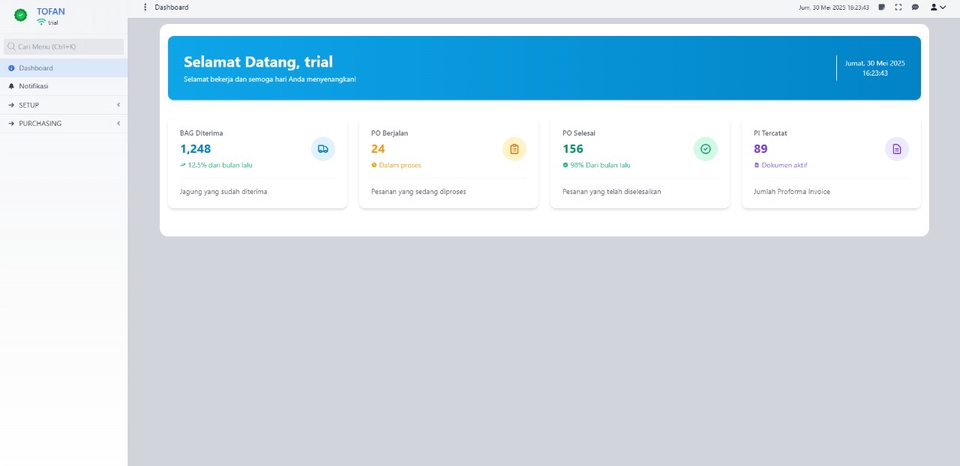
Task: Open the Notifikasi menu item
Action: coord(64,86)
